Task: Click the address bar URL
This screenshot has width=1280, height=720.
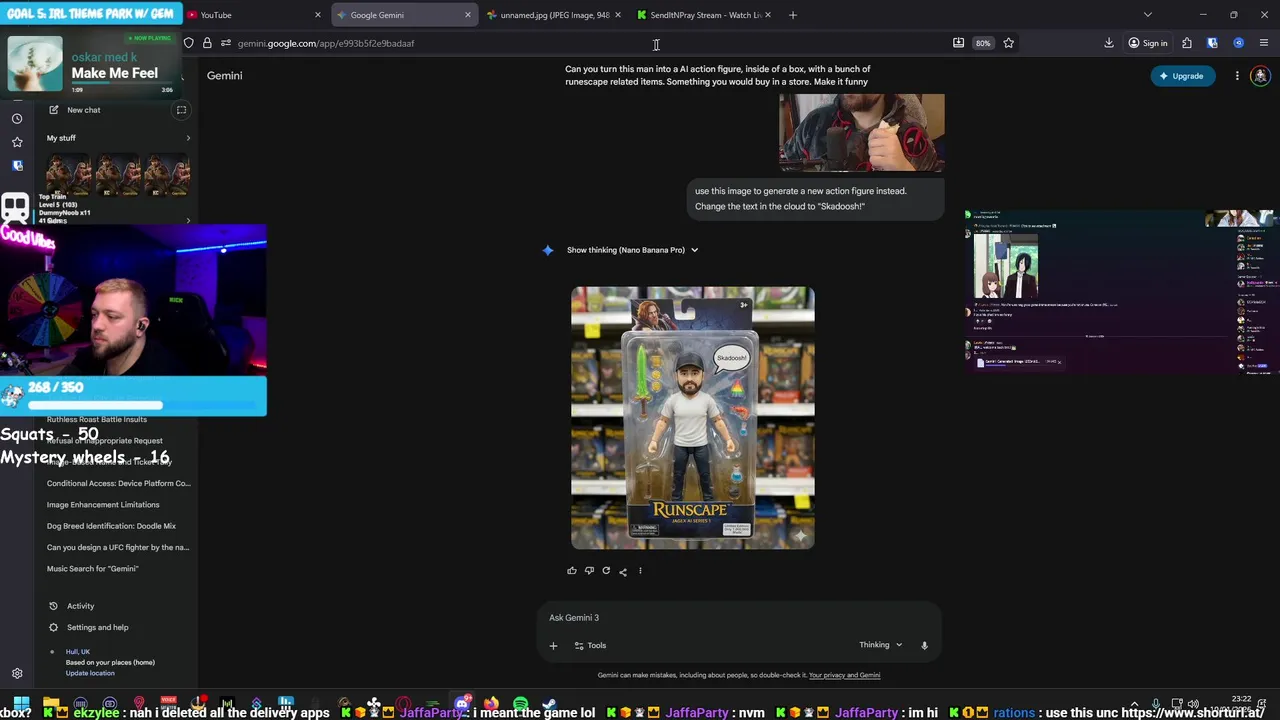Action: pos(326,43)
